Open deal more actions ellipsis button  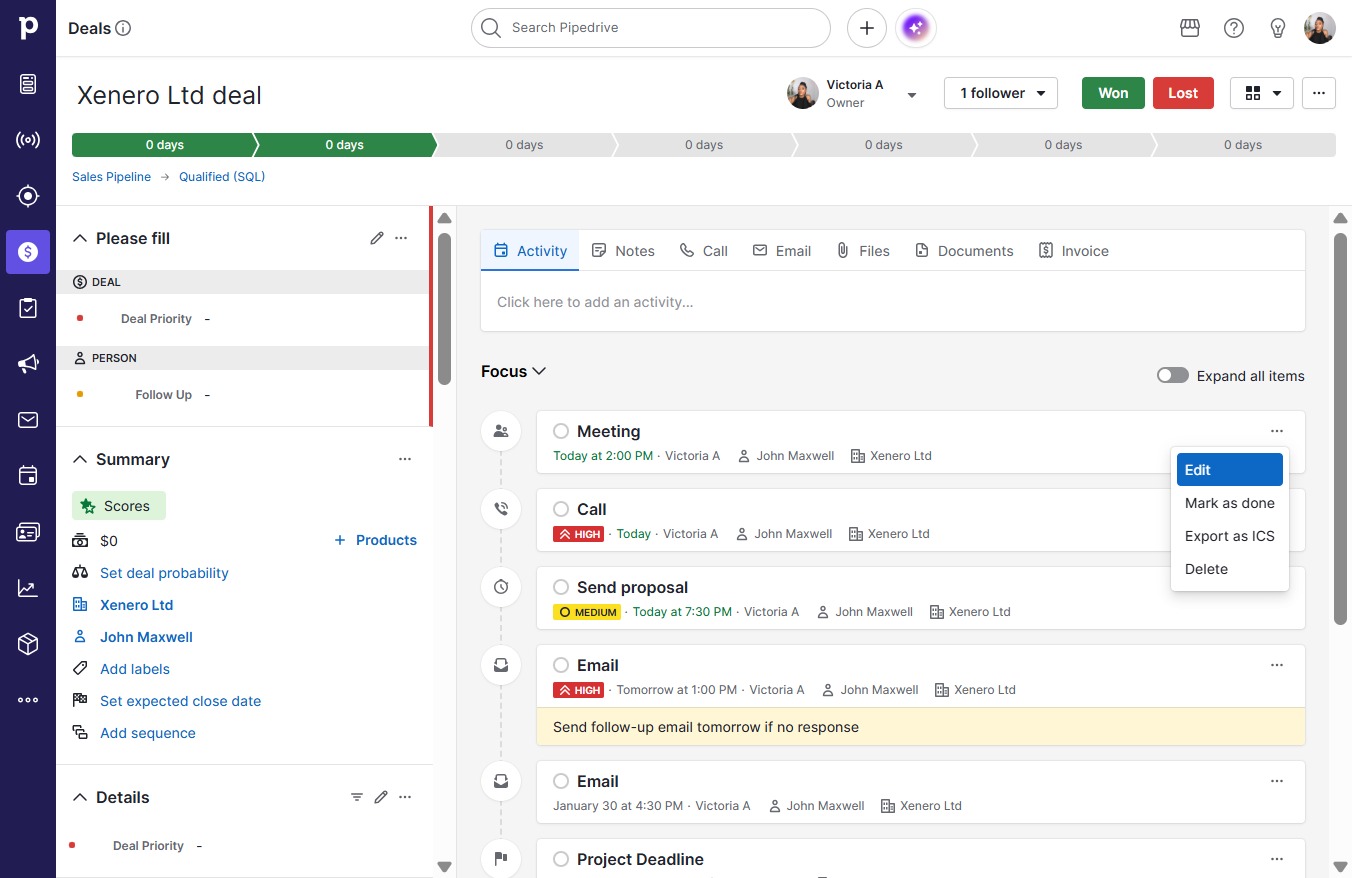pos(1319,93)
